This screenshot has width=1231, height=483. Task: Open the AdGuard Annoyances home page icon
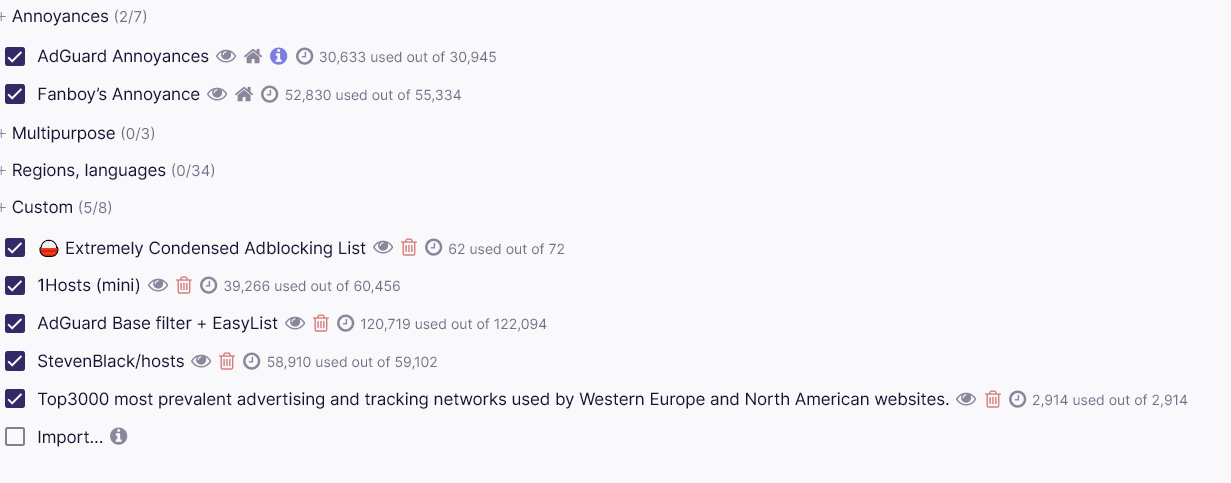click(x=253, y=57)
